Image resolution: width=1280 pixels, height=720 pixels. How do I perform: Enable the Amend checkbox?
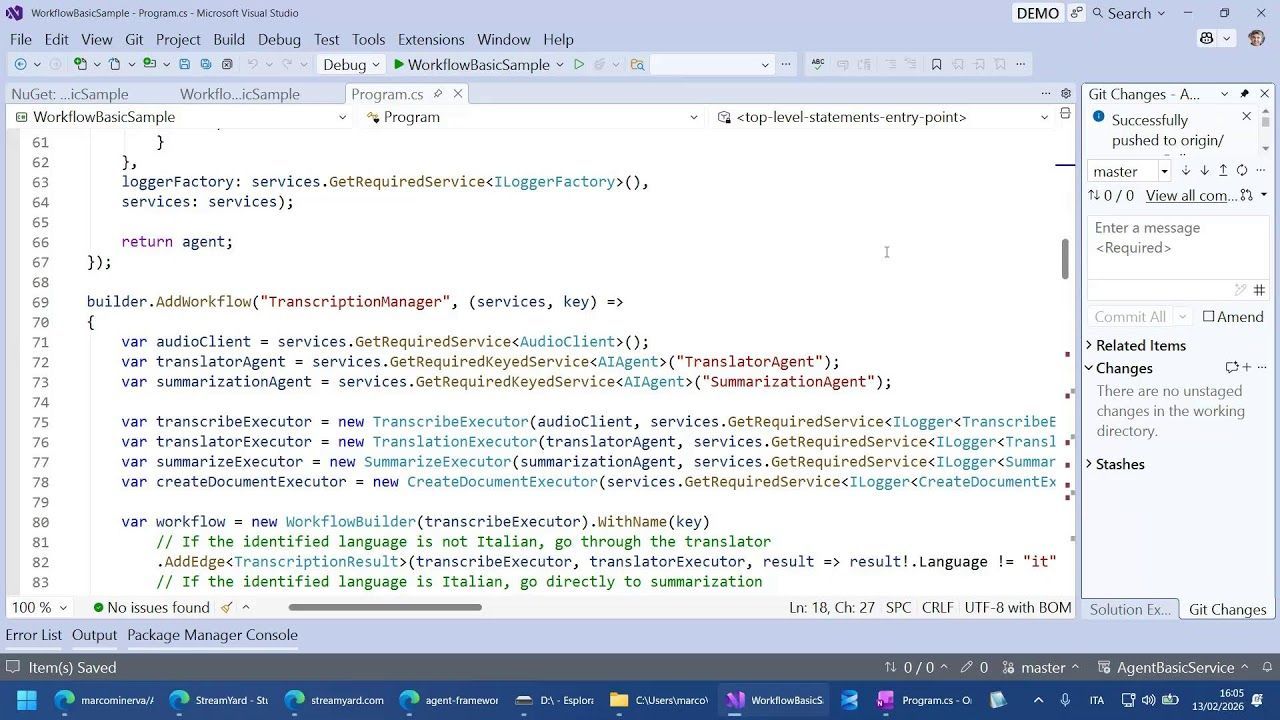pos(1209,317)
